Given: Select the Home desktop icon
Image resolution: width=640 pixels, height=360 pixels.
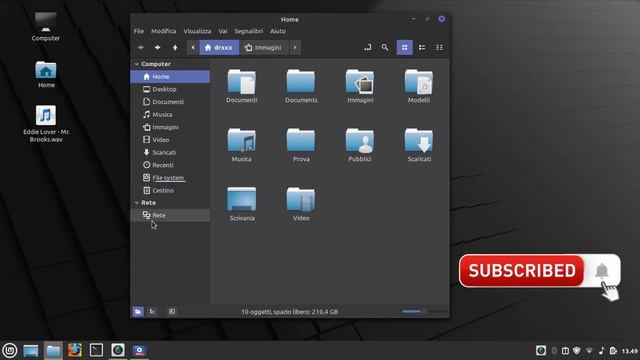Looking at the screenshot, I should tap(46, 75).
